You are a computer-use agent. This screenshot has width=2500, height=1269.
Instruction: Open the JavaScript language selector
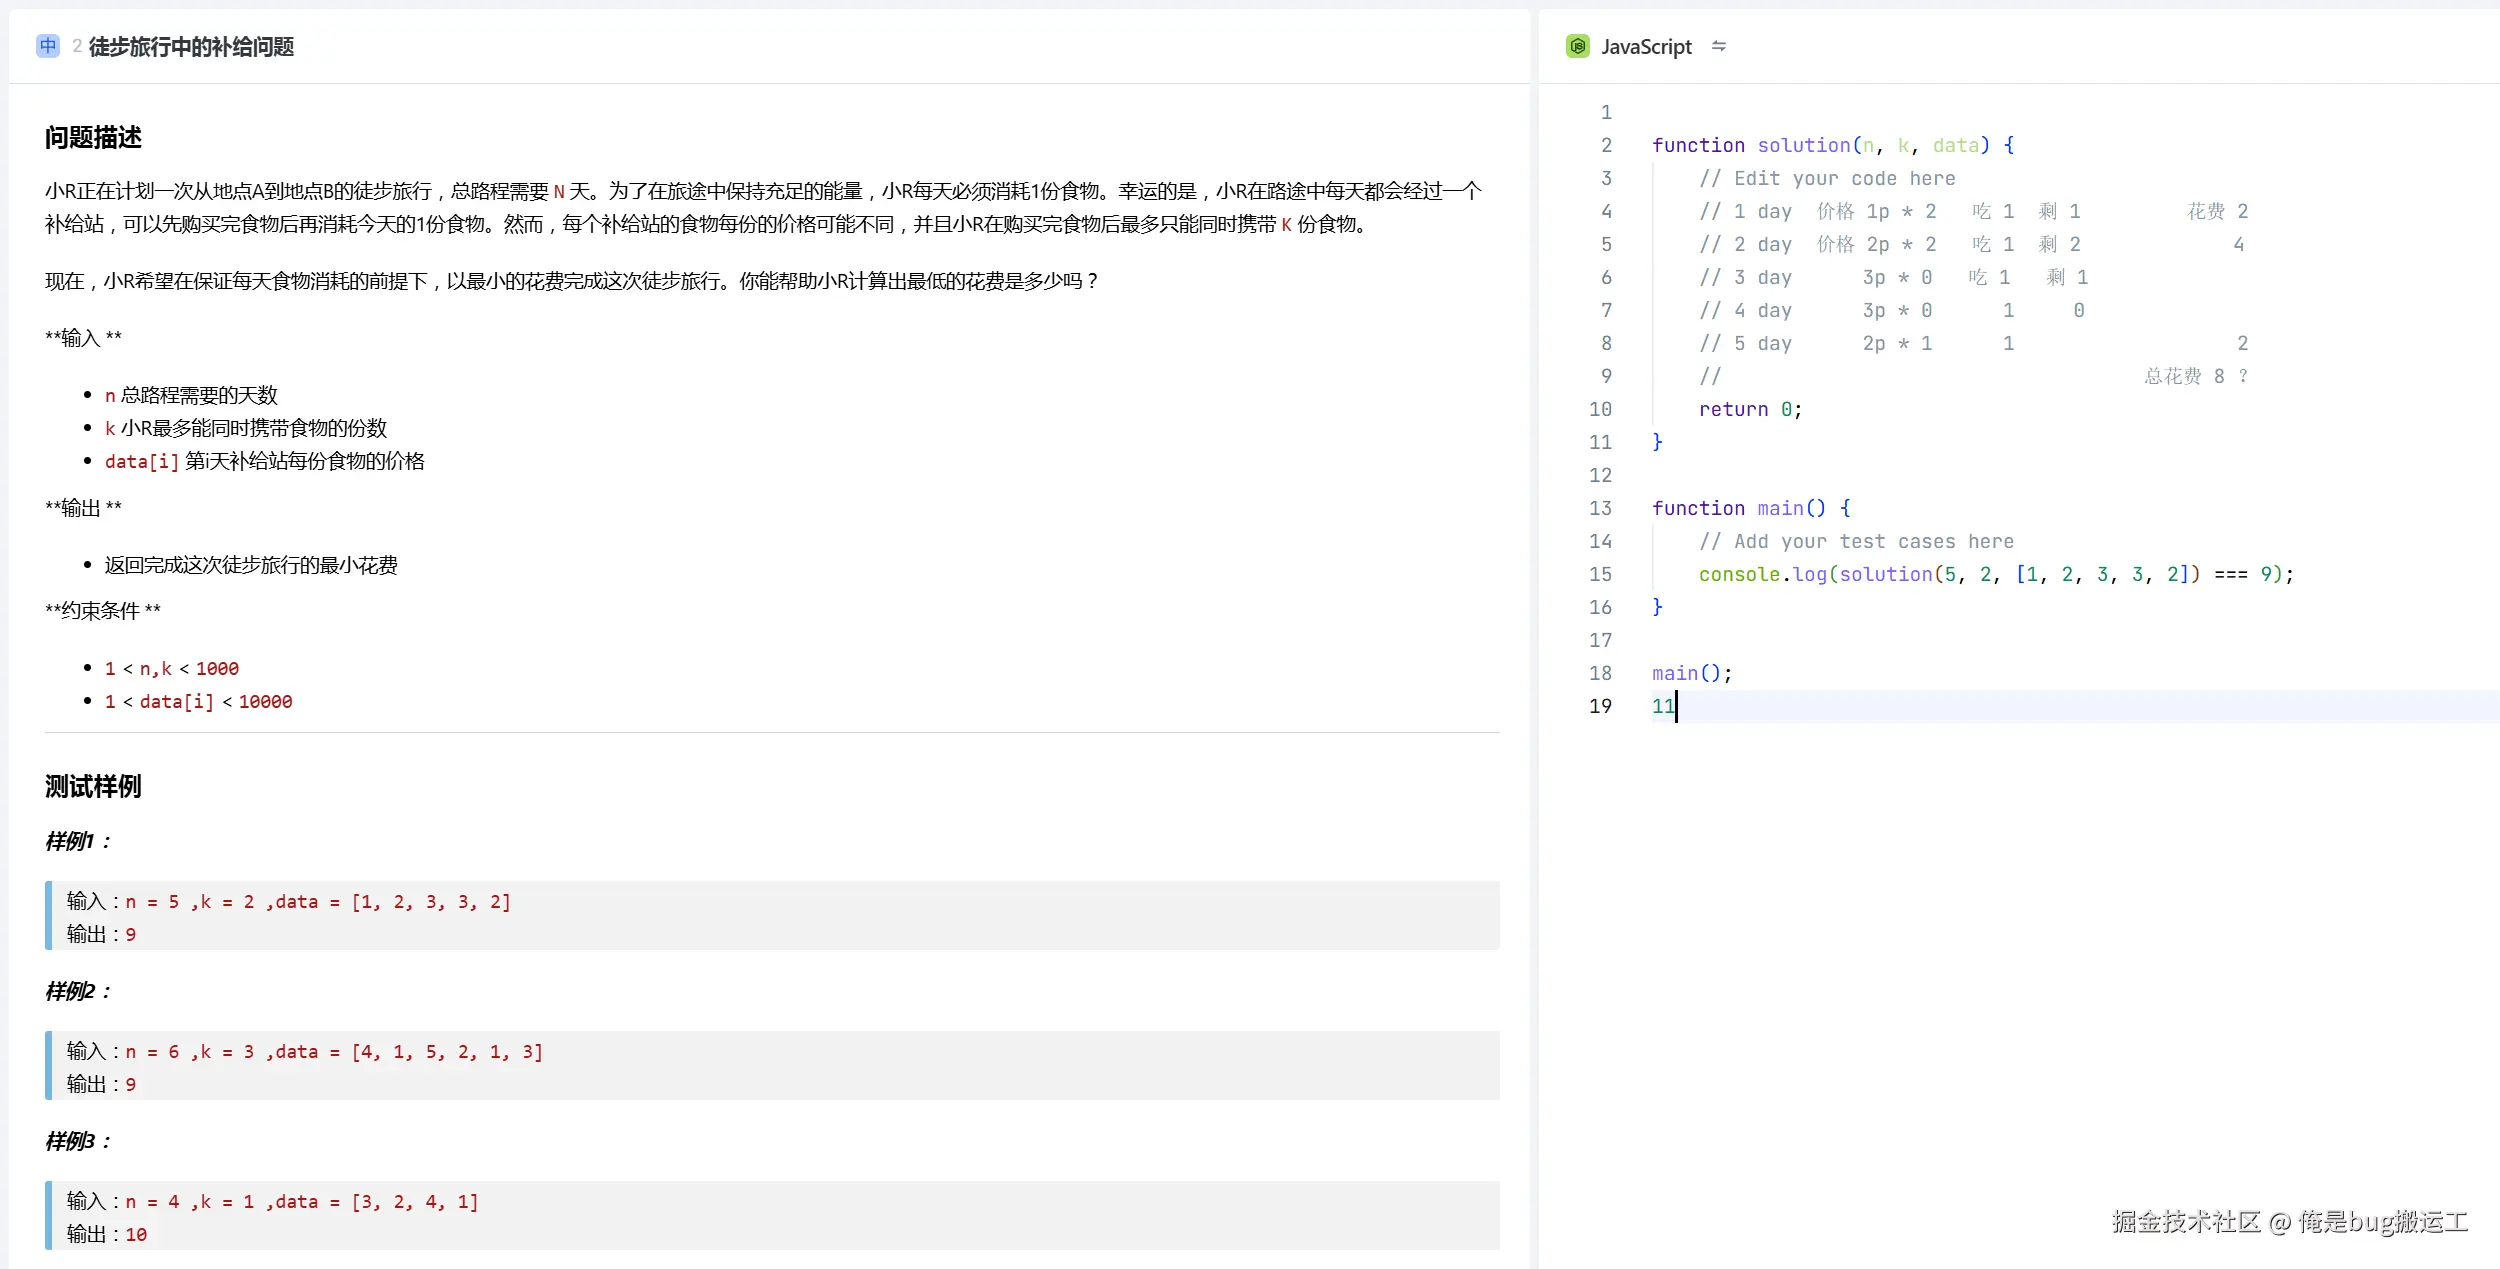pos(1648,46)
